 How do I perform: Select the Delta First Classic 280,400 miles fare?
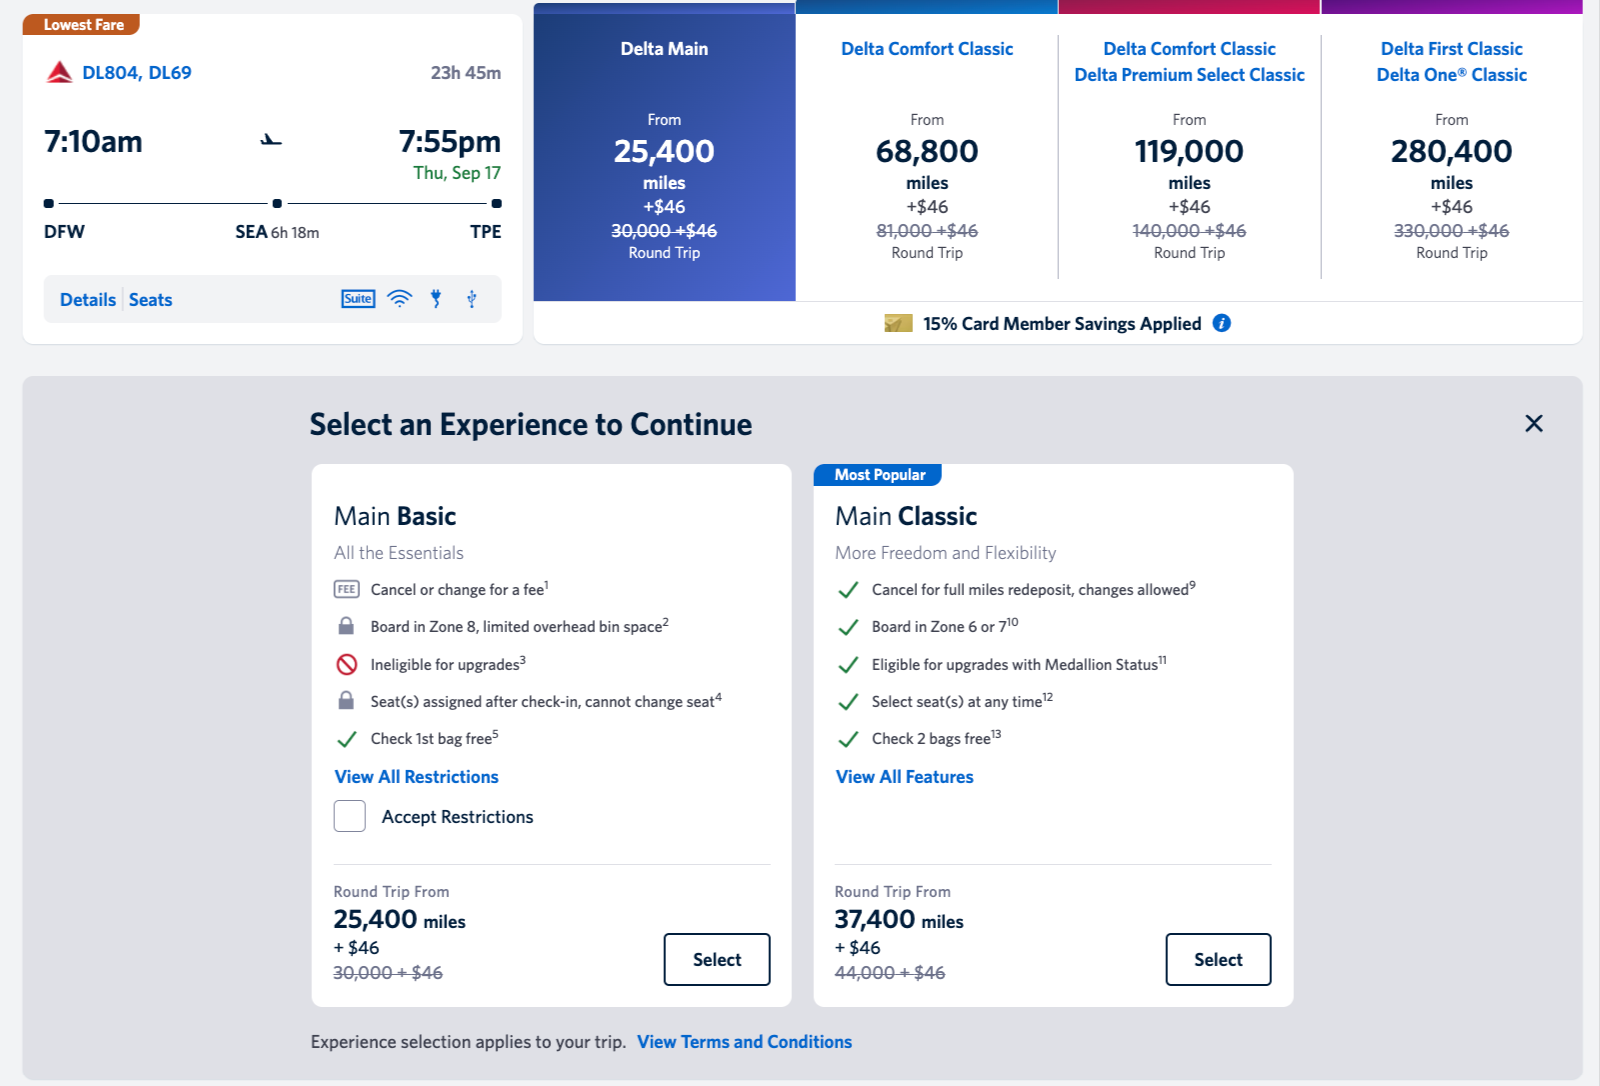1452,152
